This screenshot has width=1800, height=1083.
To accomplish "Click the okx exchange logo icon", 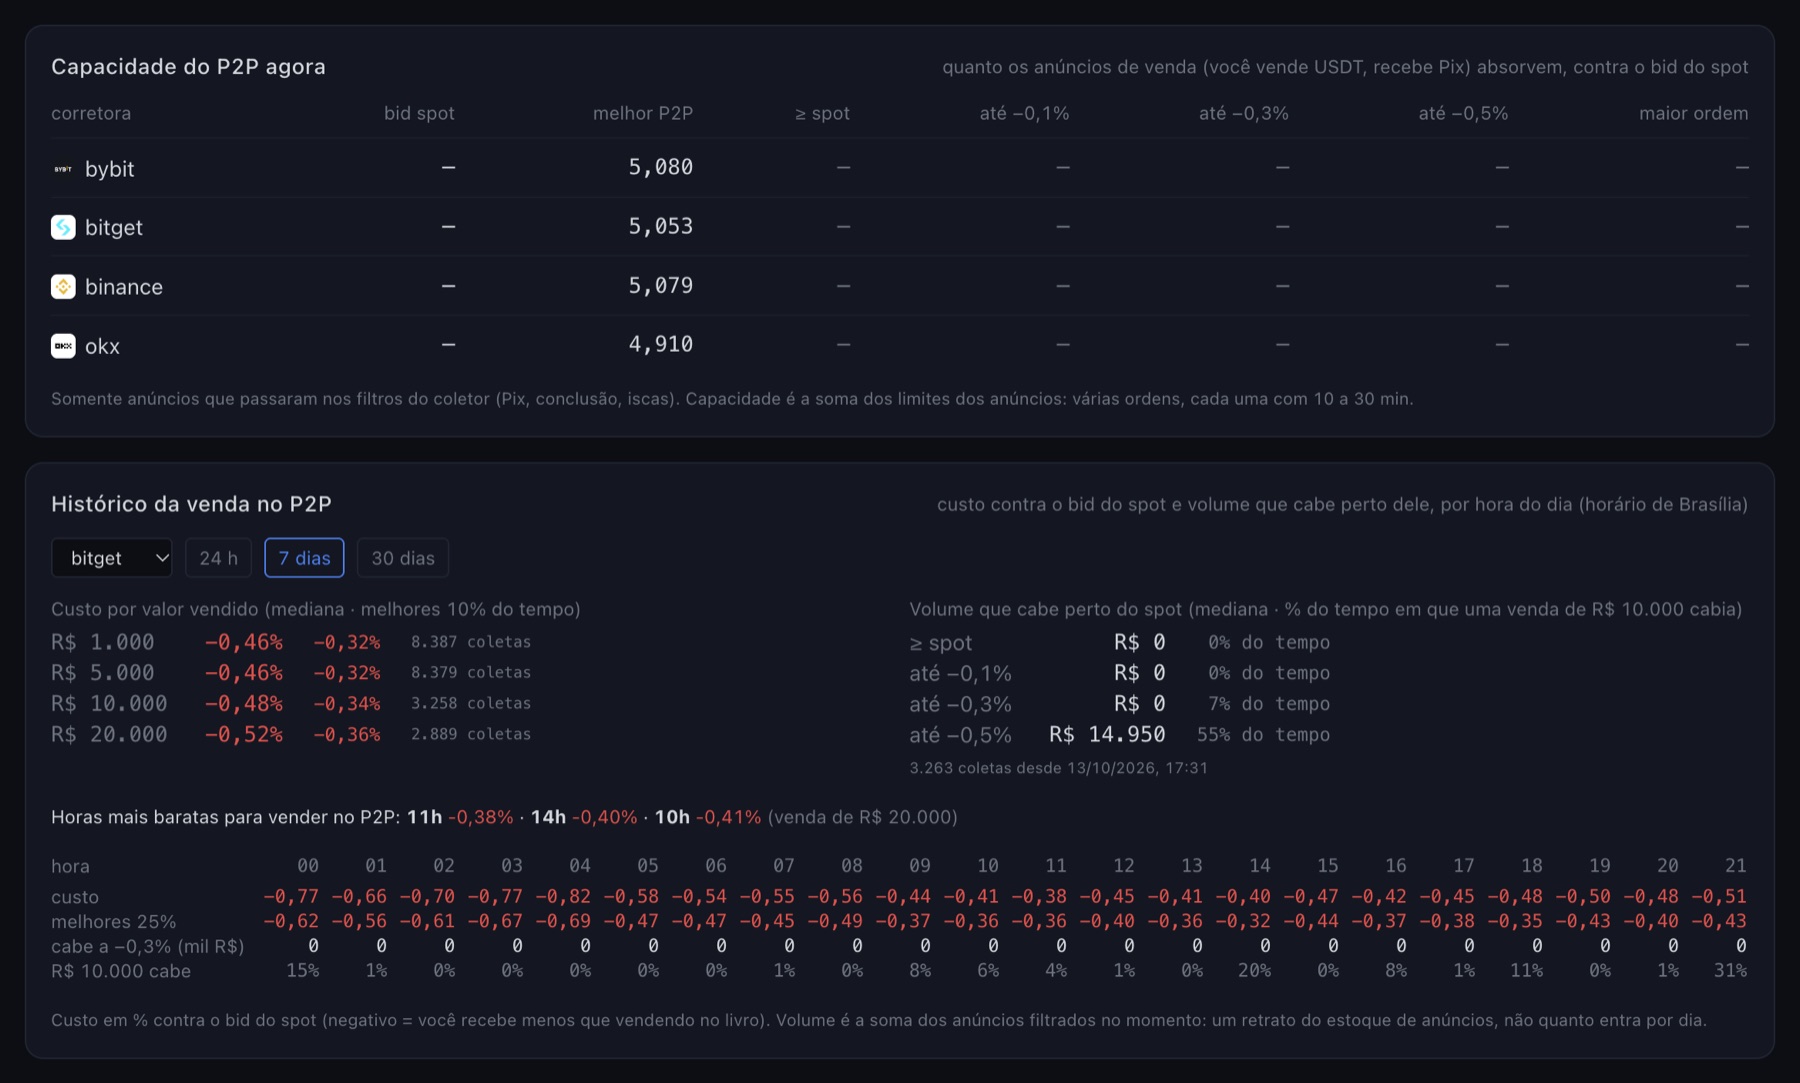I will pyautogui.click(x=63, y=345).
